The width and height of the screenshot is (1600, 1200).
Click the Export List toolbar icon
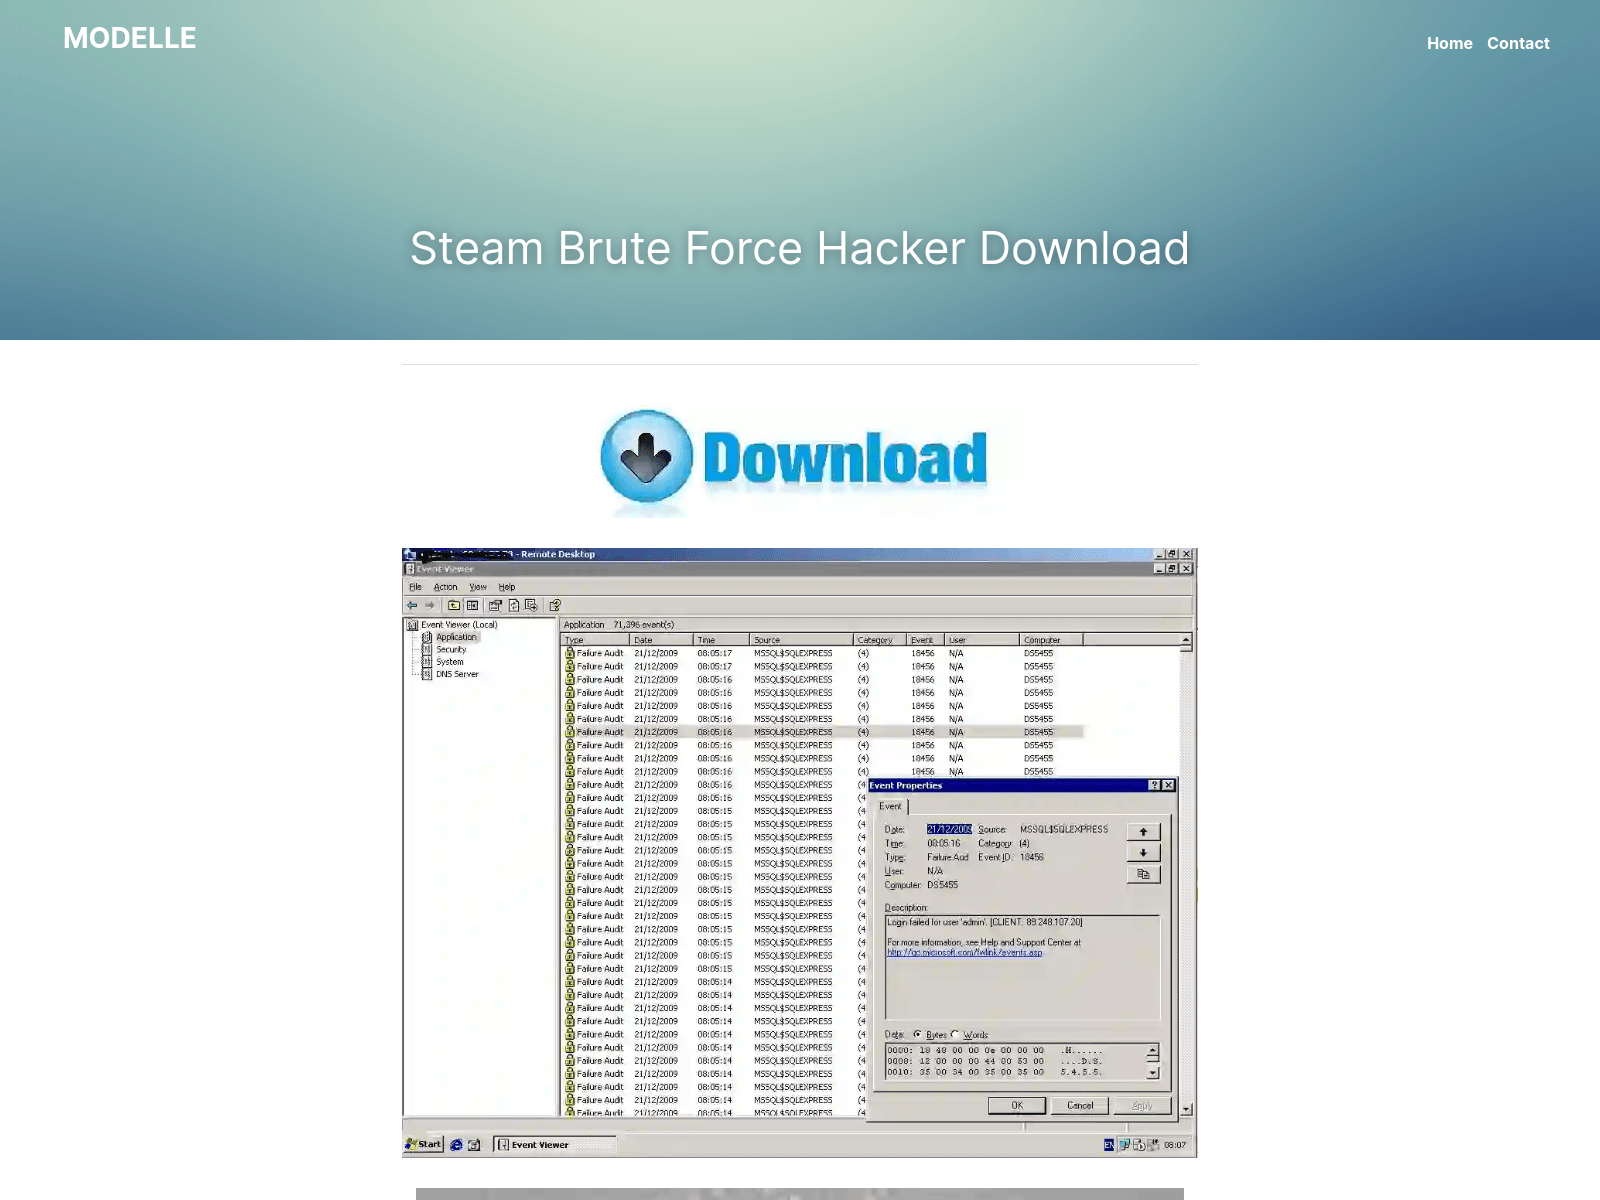coord(531,605)
